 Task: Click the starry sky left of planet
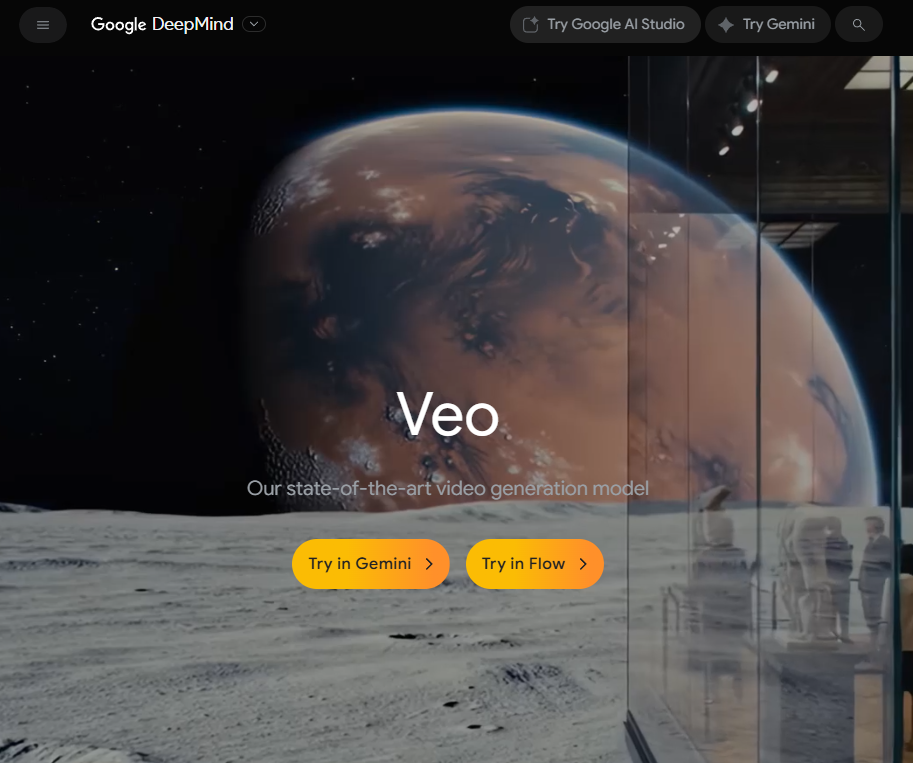(x=116, y=262)
